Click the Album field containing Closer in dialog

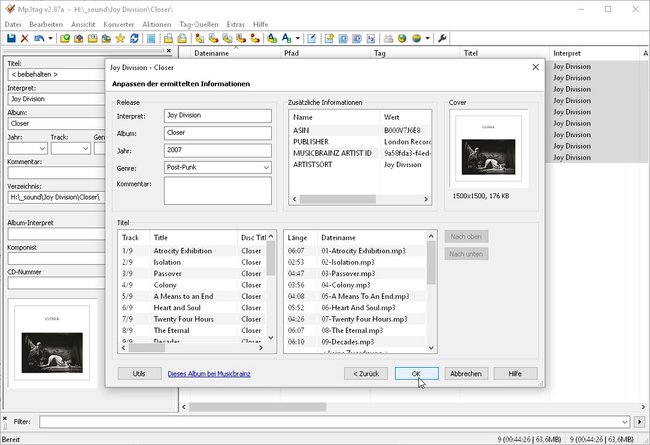click(218, 133)
